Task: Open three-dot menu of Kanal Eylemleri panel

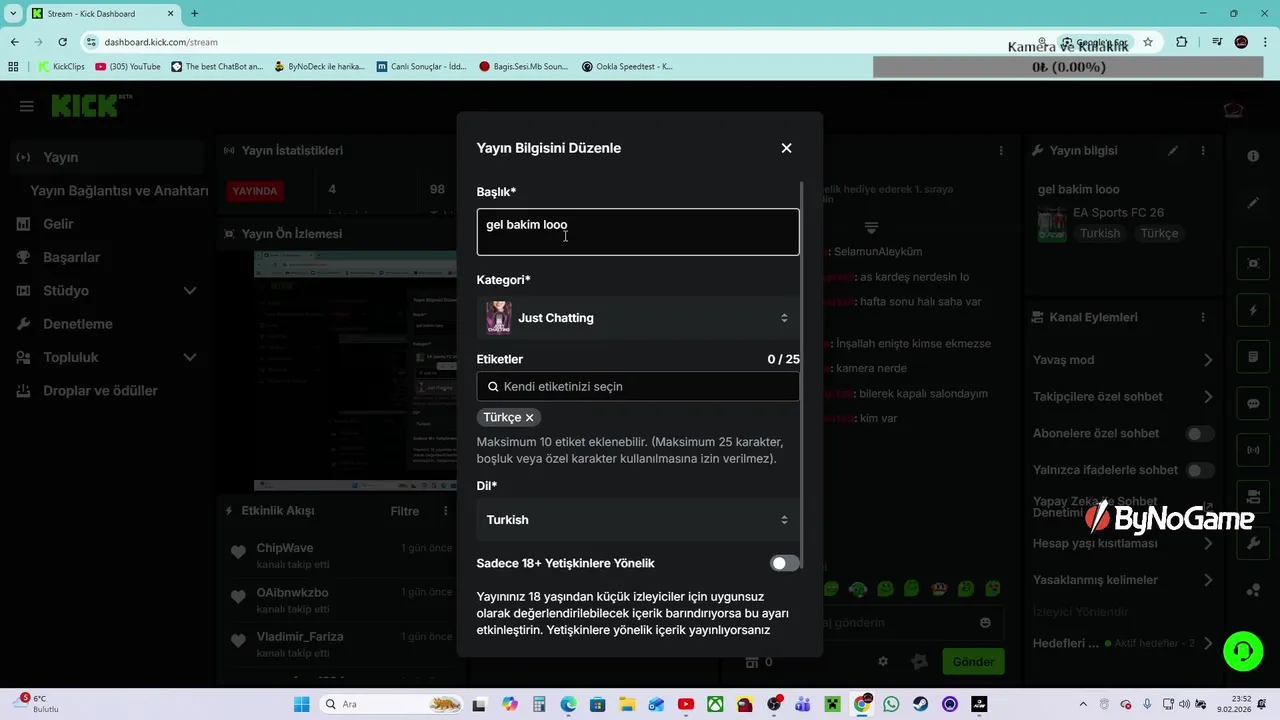Action: pyautogui.click(x=1203, y=317)
